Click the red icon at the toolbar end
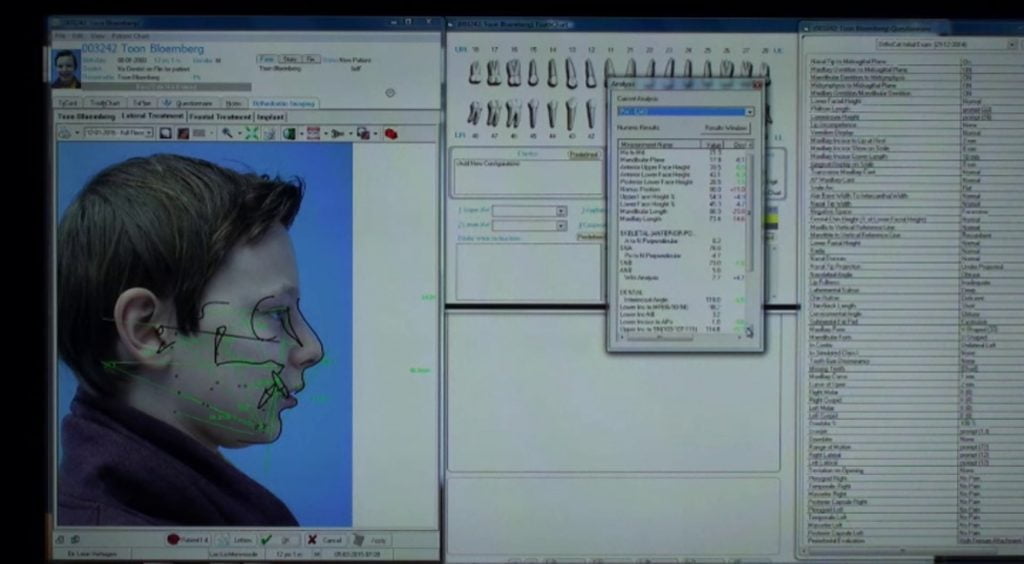1024x564 pixels. click(391, 133)
